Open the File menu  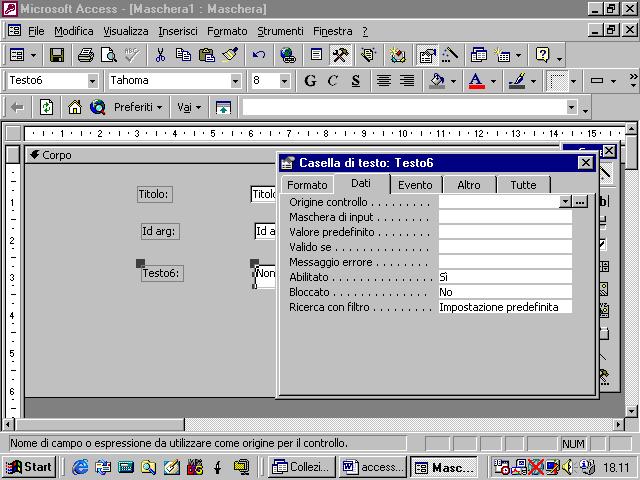point(36,31)
